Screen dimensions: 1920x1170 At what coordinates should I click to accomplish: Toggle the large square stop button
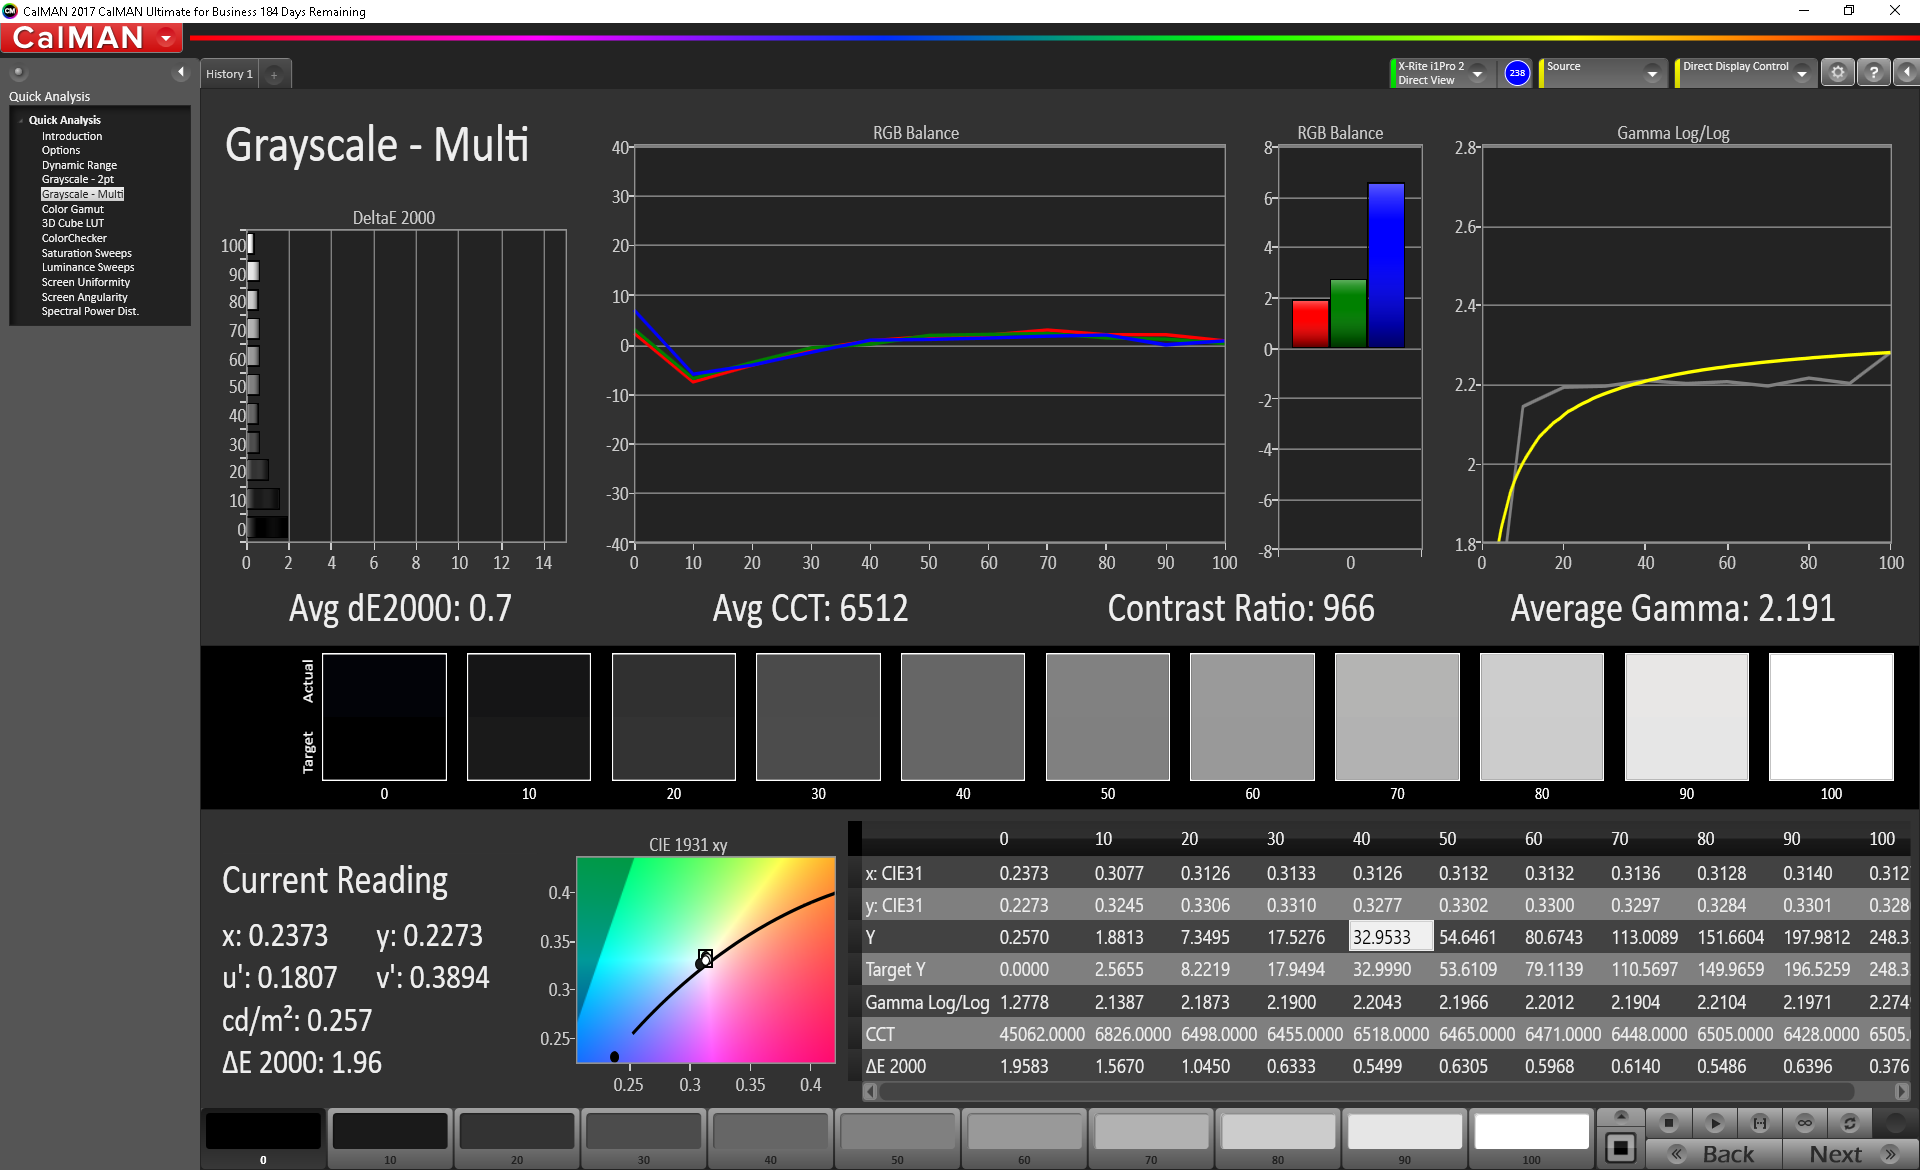tap(1620, 1148)
